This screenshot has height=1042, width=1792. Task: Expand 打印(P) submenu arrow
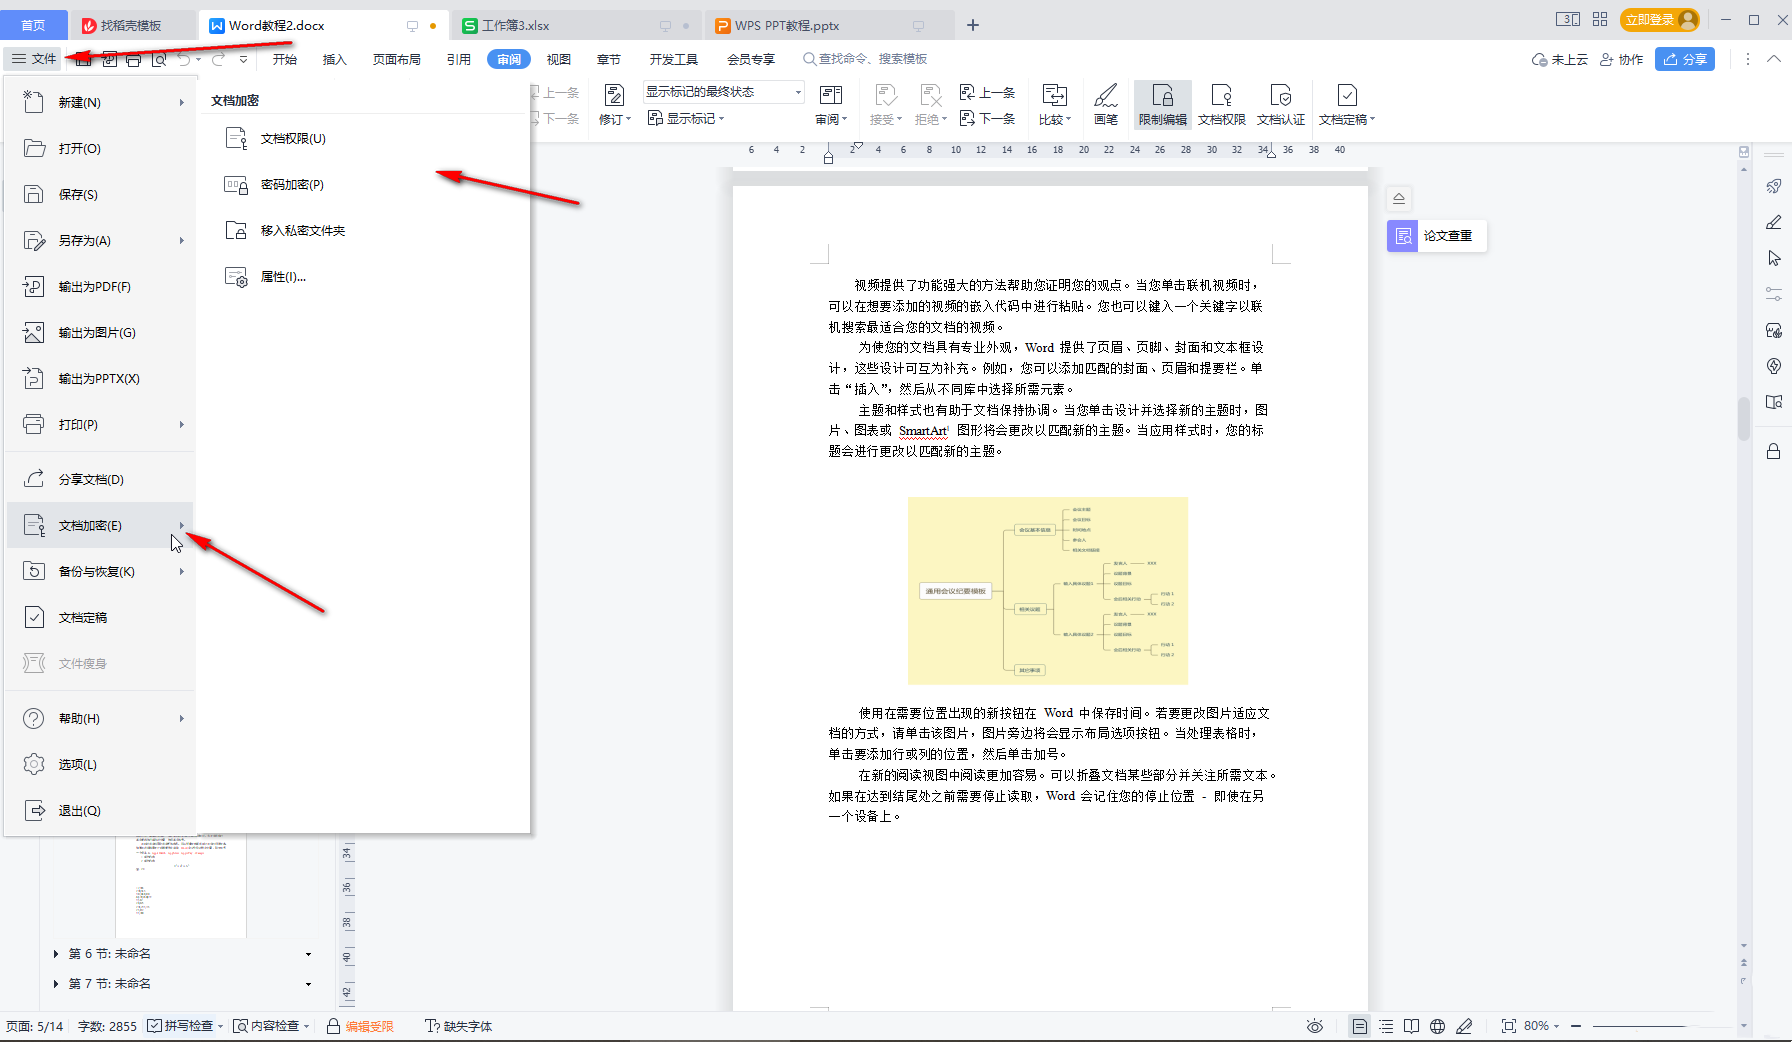[181, 424]
